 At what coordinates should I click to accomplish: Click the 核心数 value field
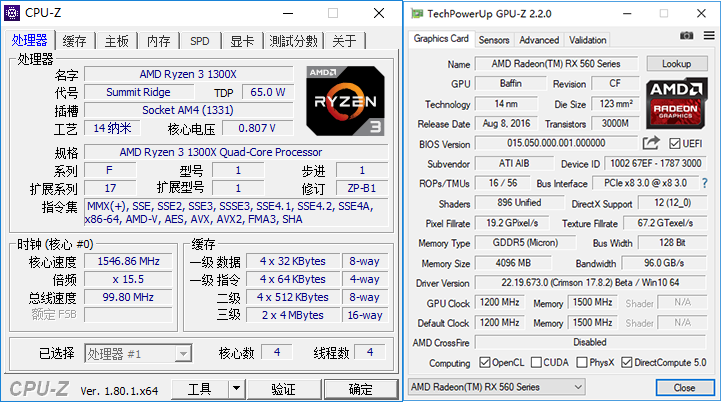(277, 352)
